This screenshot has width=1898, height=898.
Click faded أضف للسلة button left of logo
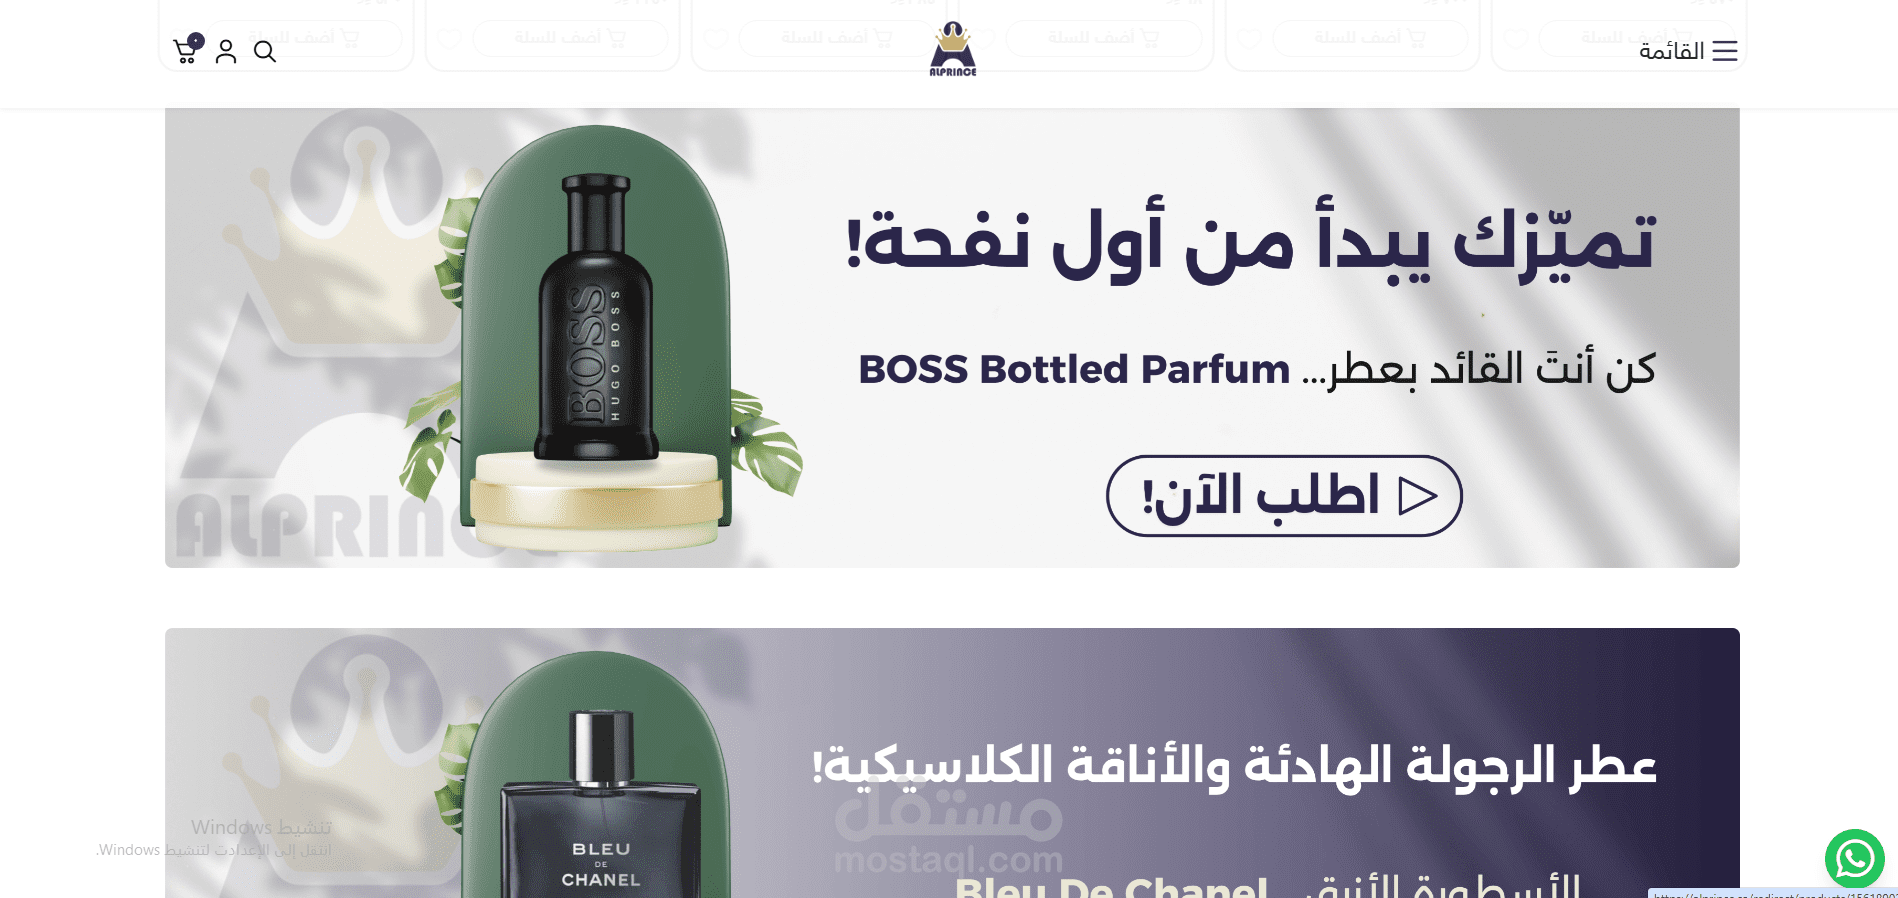[838, 38]
